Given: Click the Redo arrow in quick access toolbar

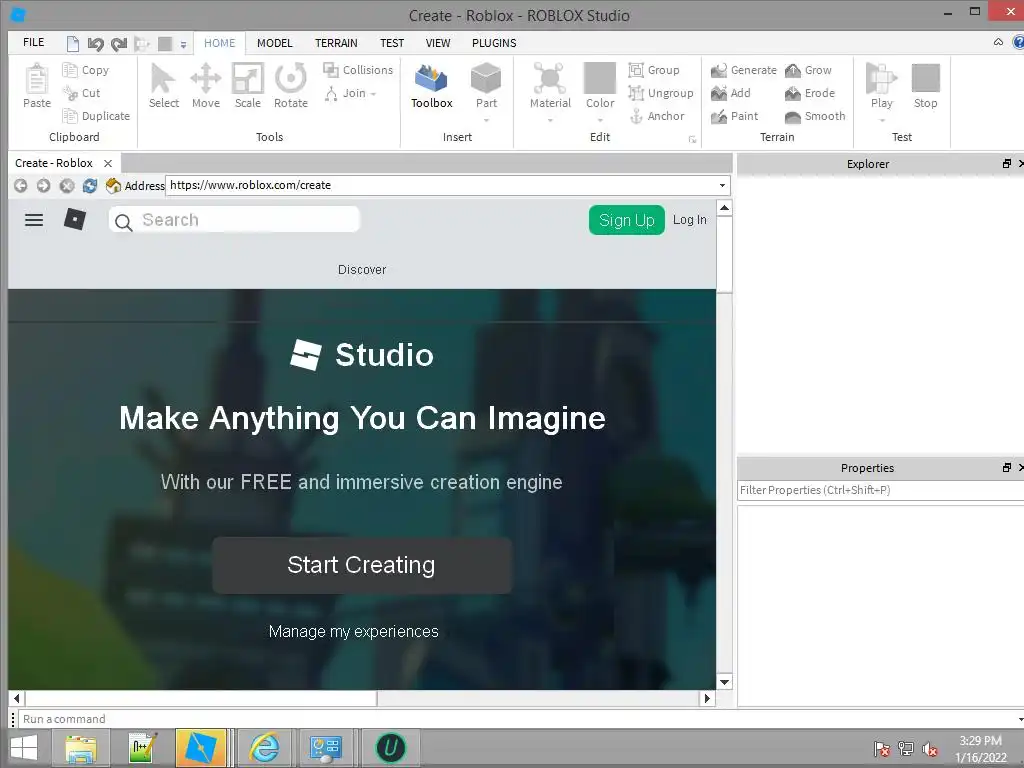Looking at the screenshot, I should (118, 44).
